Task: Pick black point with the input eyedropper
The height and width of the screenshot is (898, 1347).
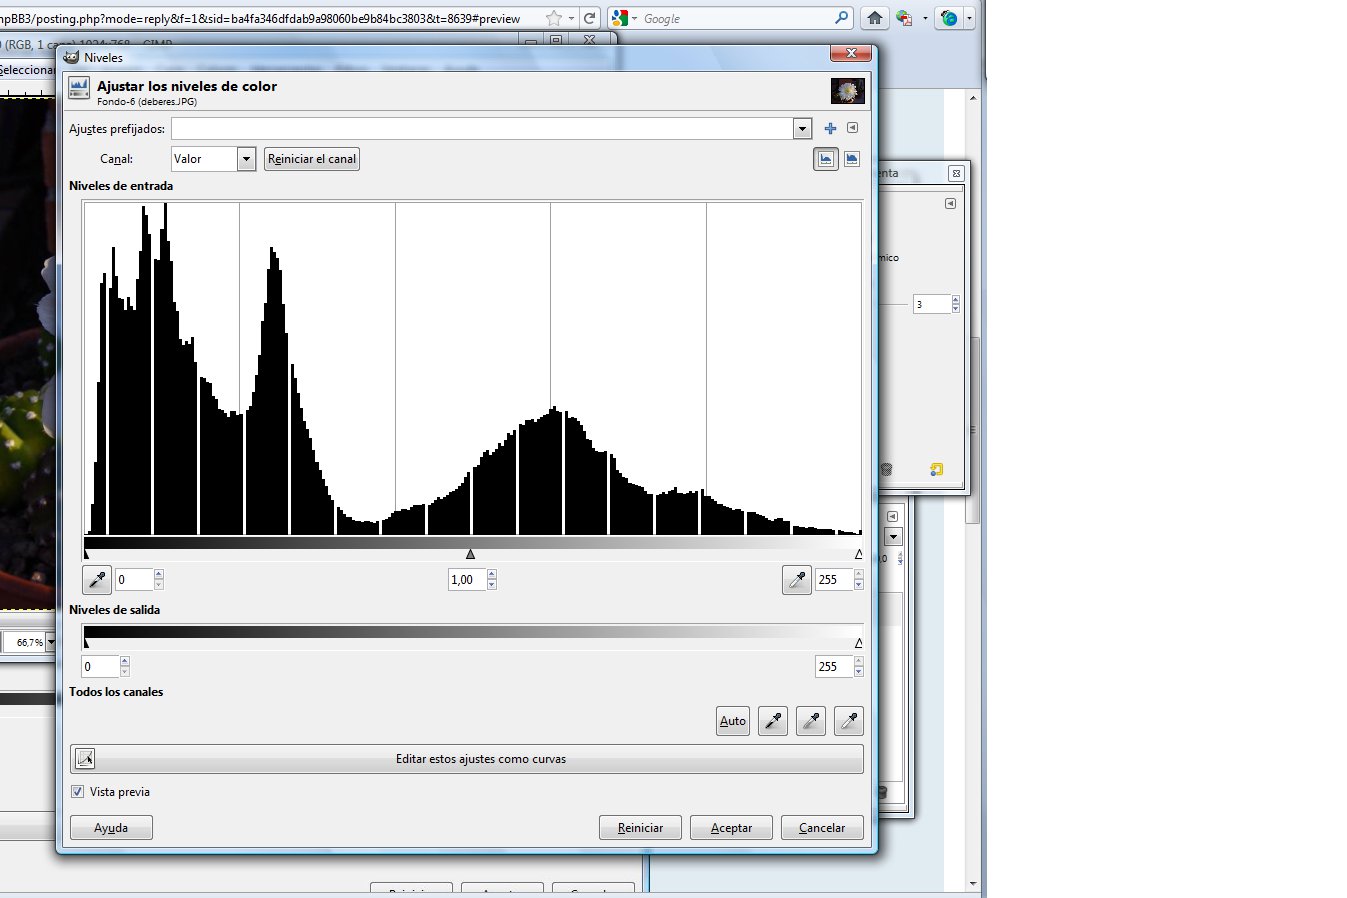Action: pos(97,579)
